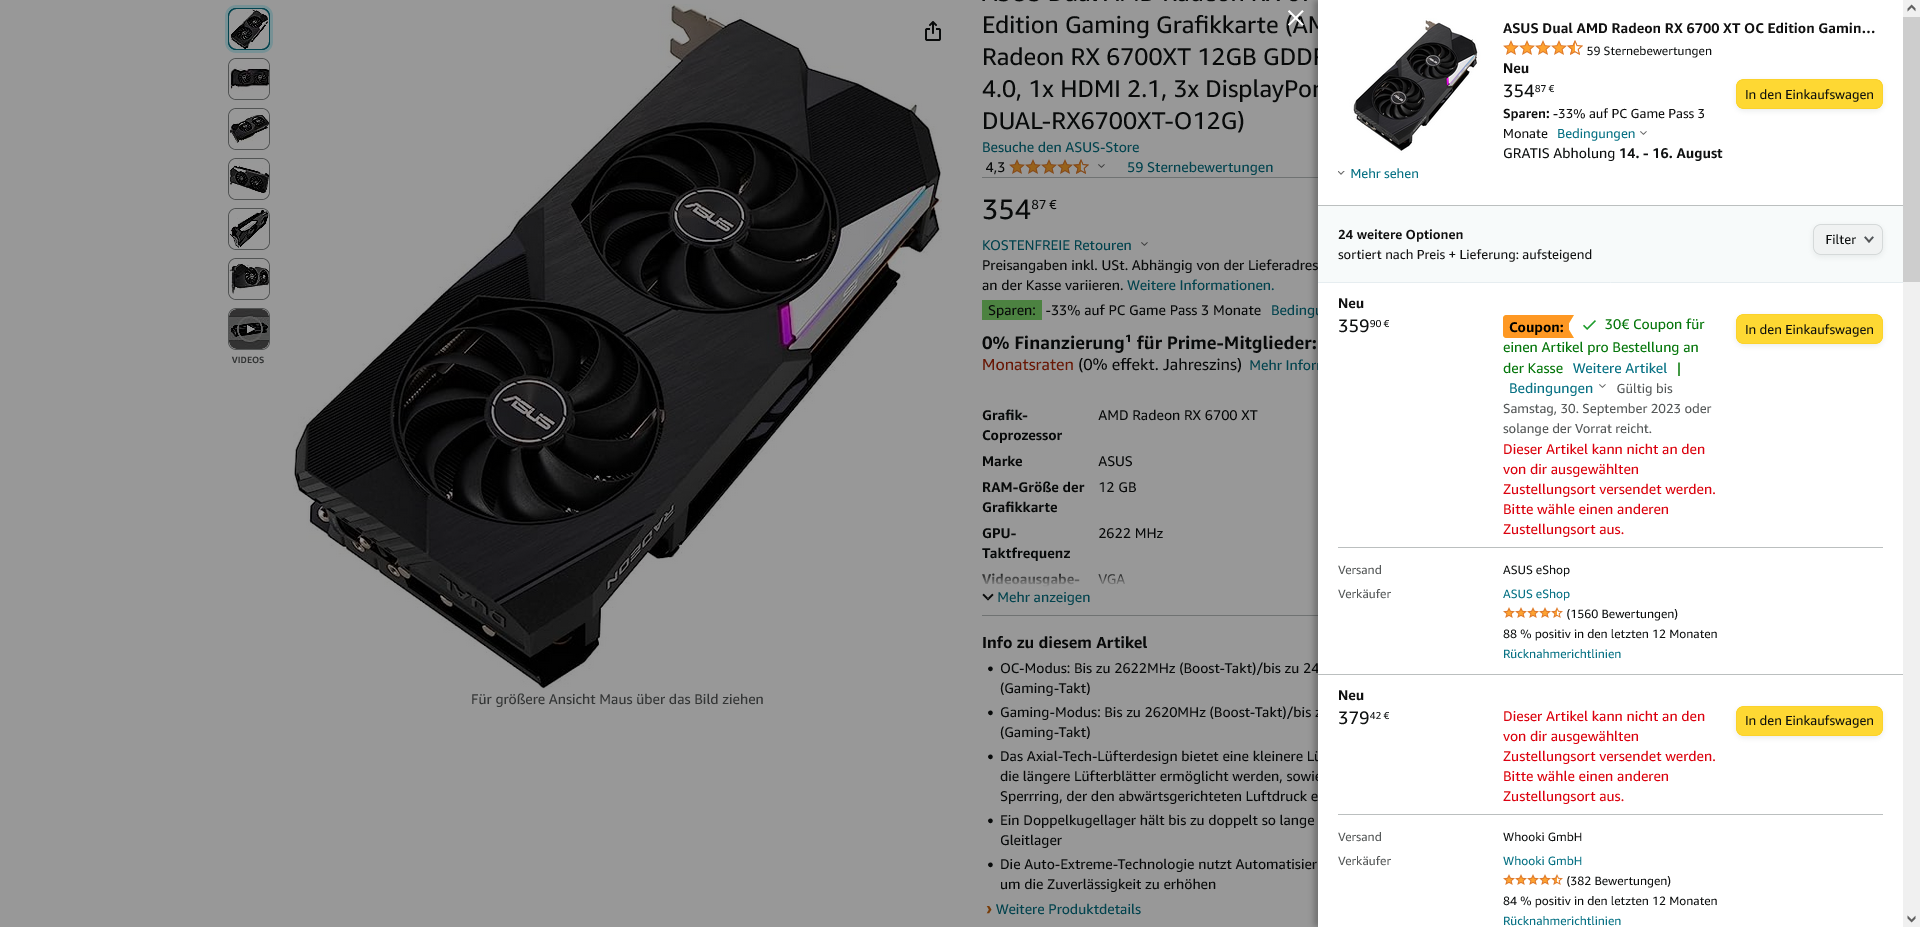Select the first graphics card thumbnail
This screenshot has width=1920, height=927.
(x=249, y=29)
